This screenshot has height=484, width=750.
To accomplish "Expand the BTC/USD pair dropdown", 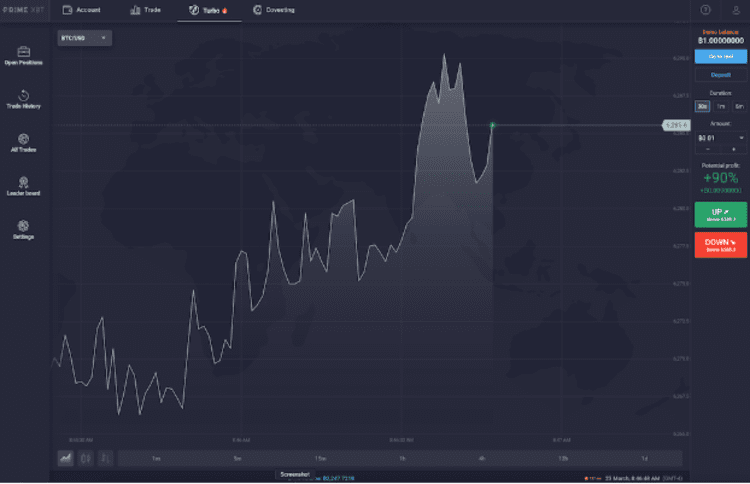I will (x=84, y=38).
